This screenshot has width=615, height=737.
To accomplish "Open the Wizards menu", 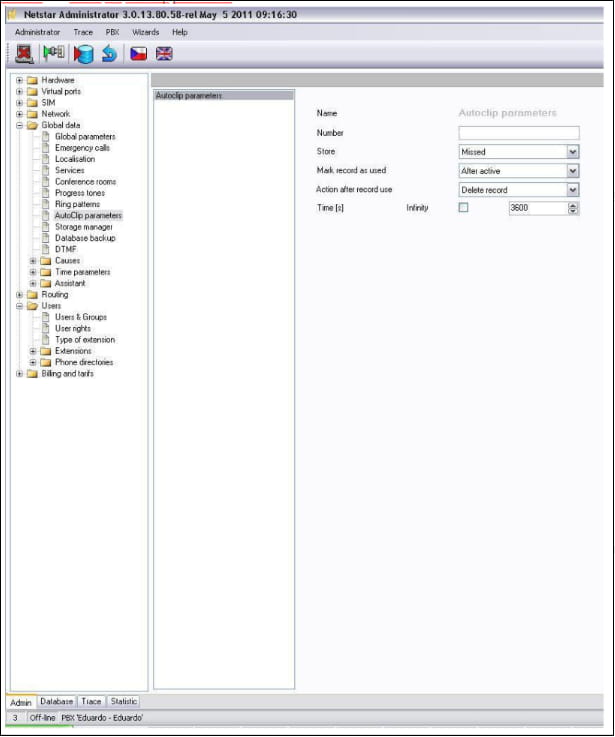I will (145, 32).
